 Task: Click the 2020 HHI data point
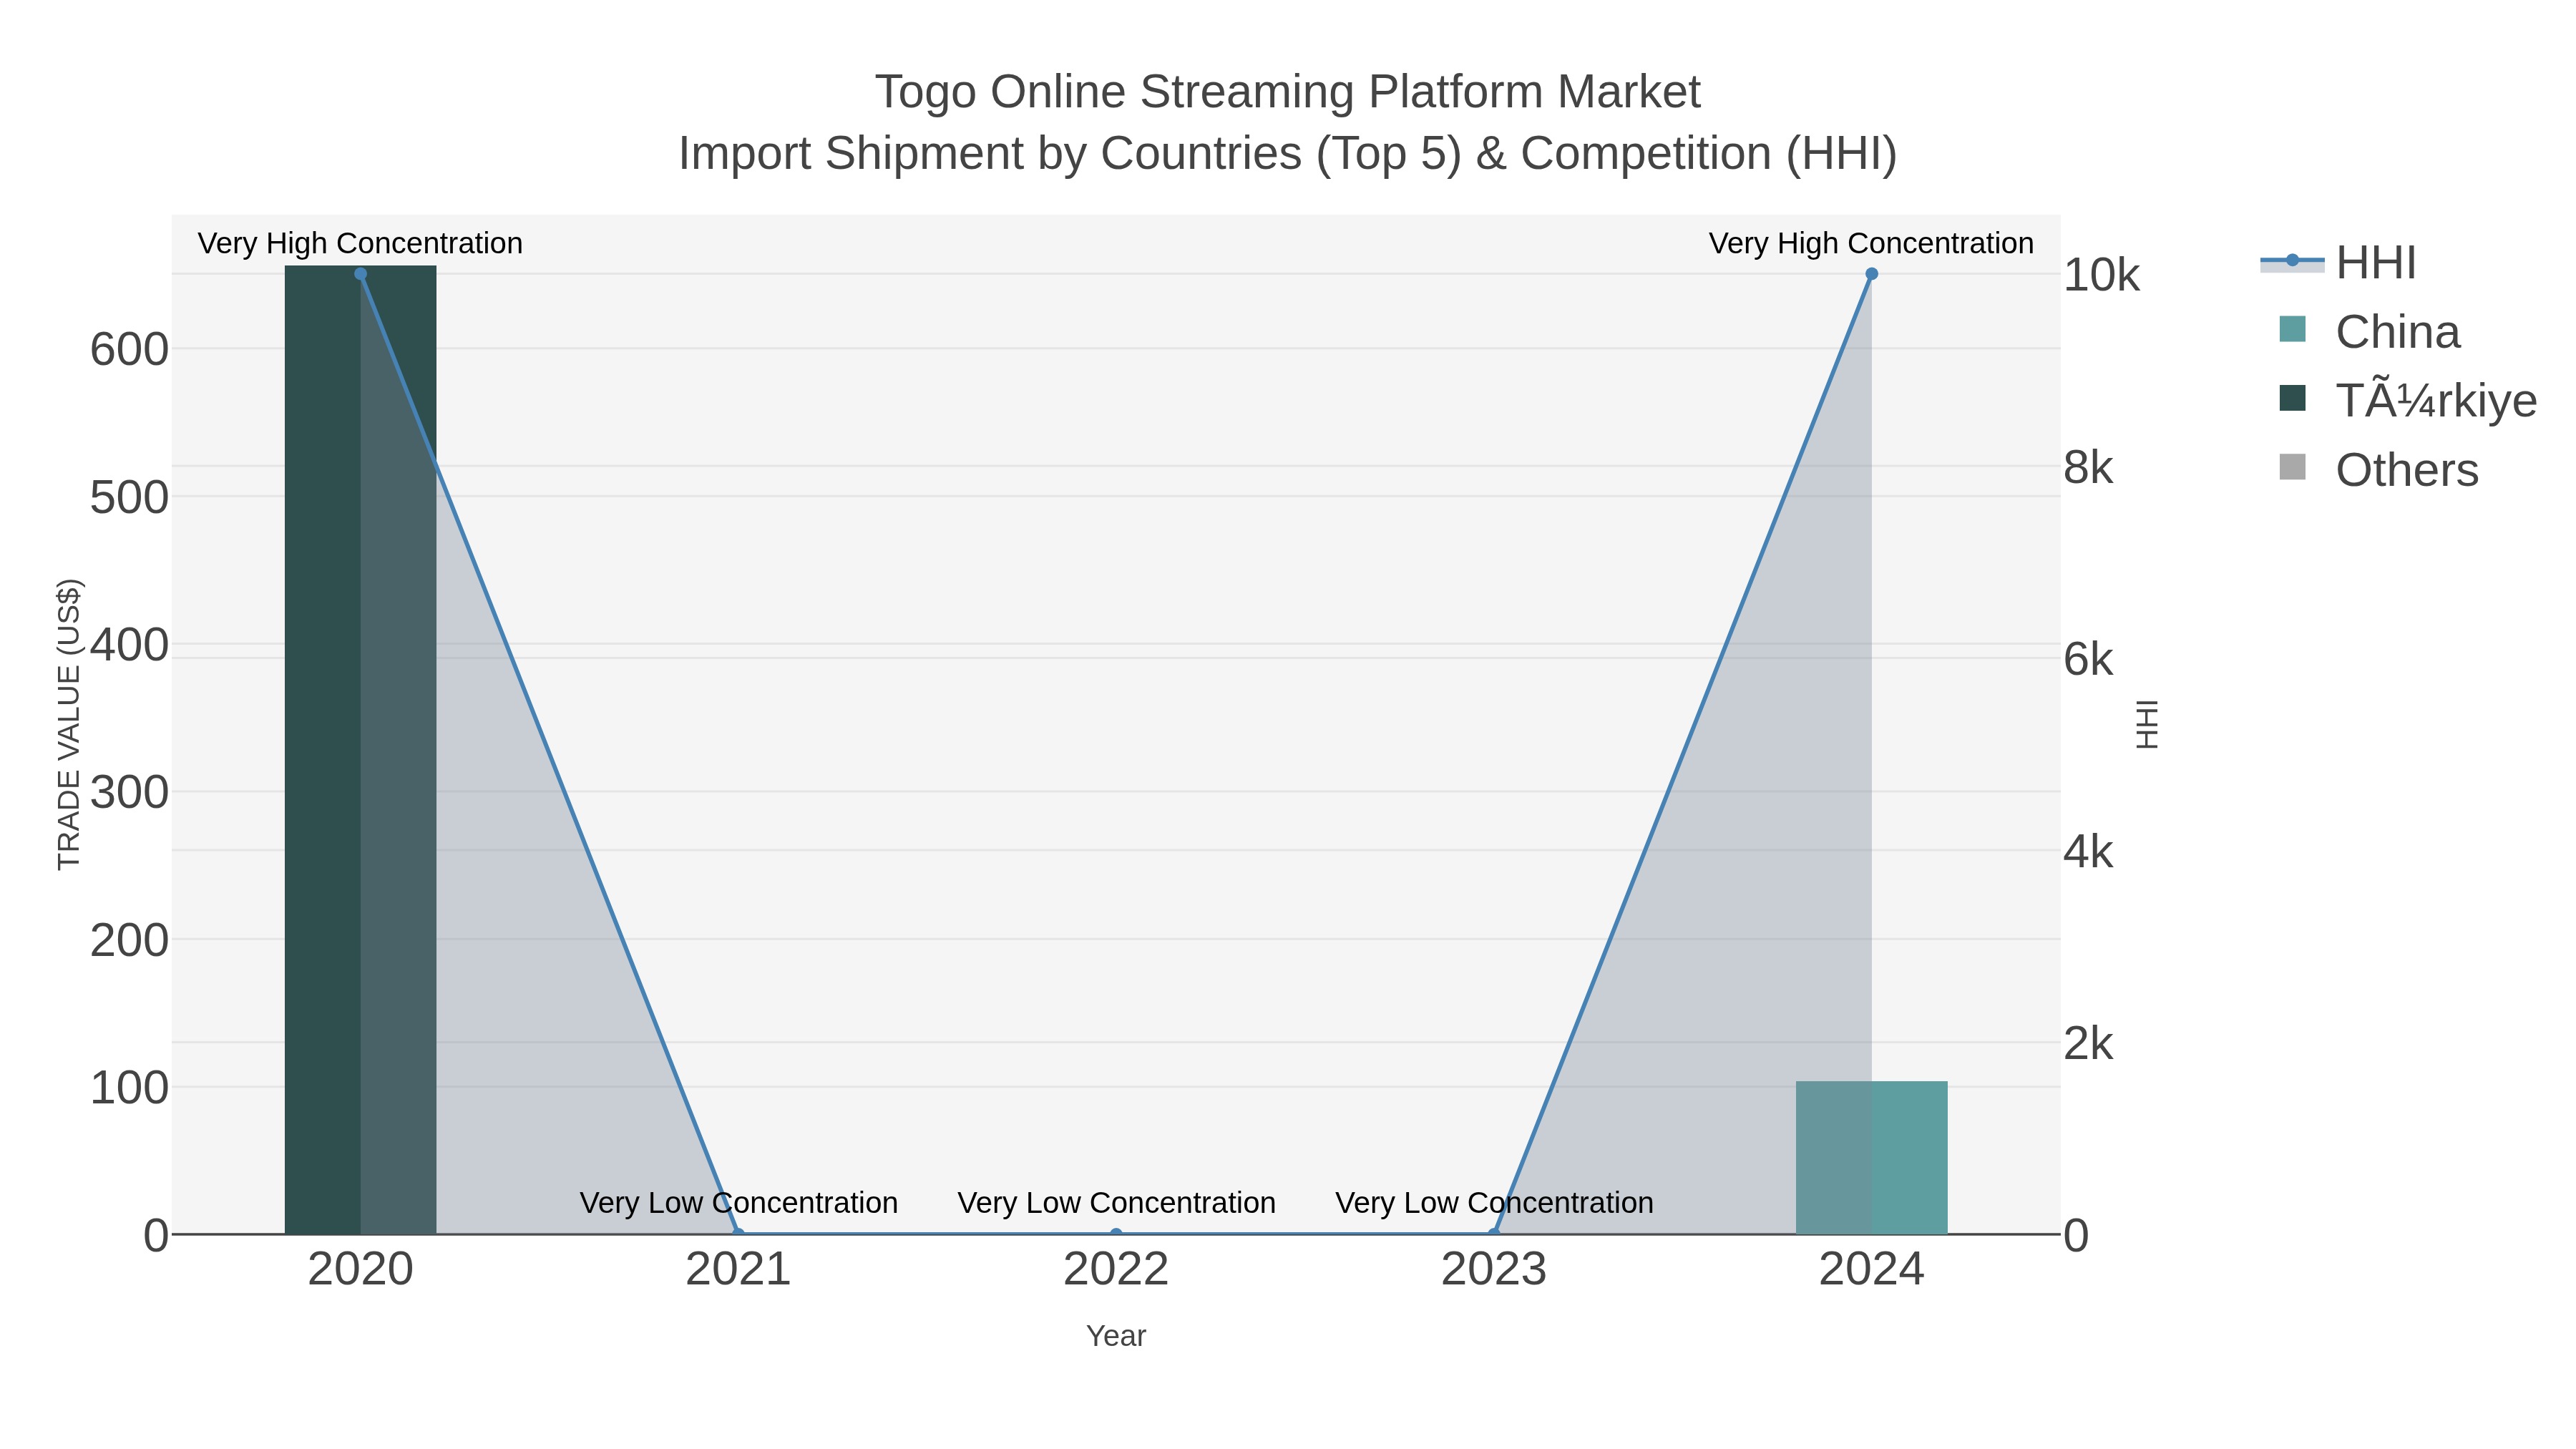click(360, 274)
